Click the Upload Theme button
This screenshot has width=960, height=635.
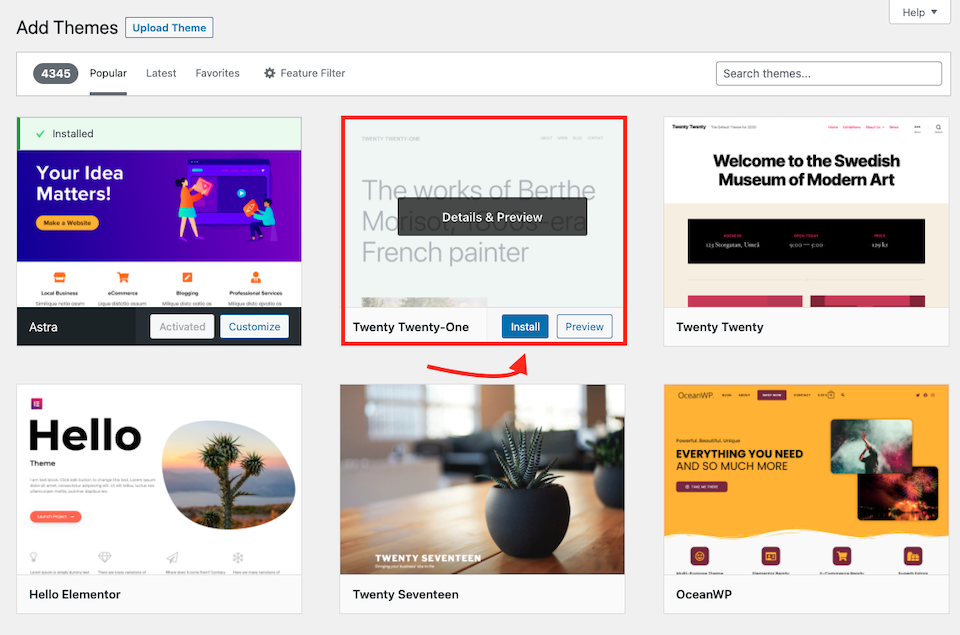(169, 28)
